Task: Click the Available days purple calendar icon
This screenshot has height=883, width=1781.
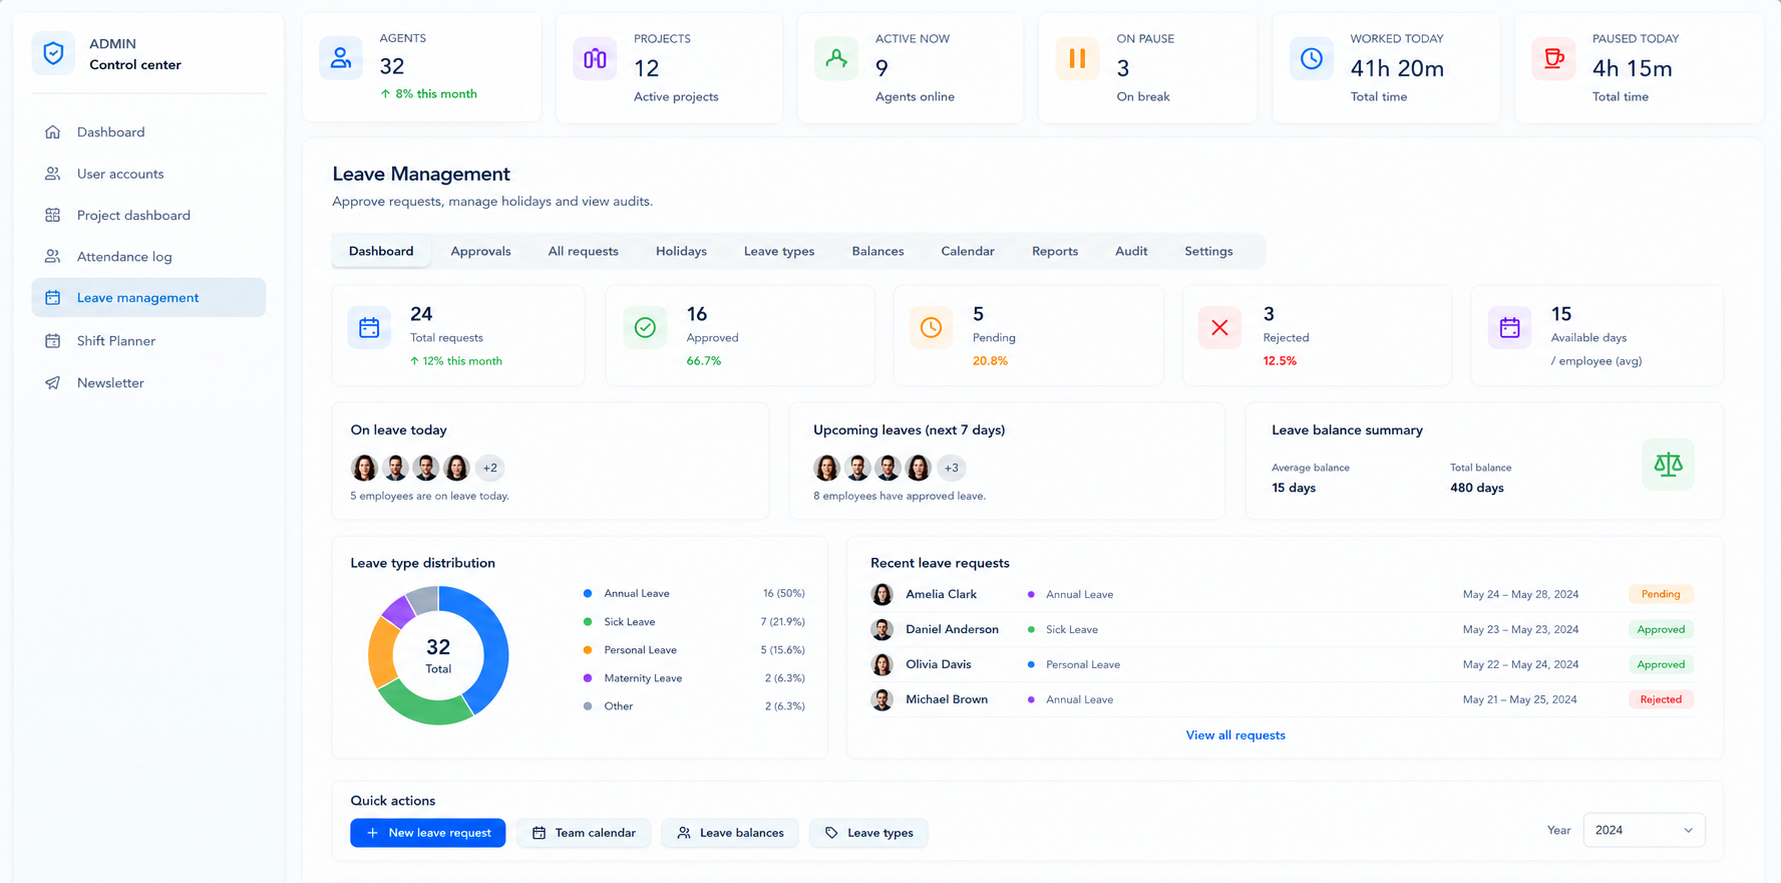Action: [x=1509, y=327]
